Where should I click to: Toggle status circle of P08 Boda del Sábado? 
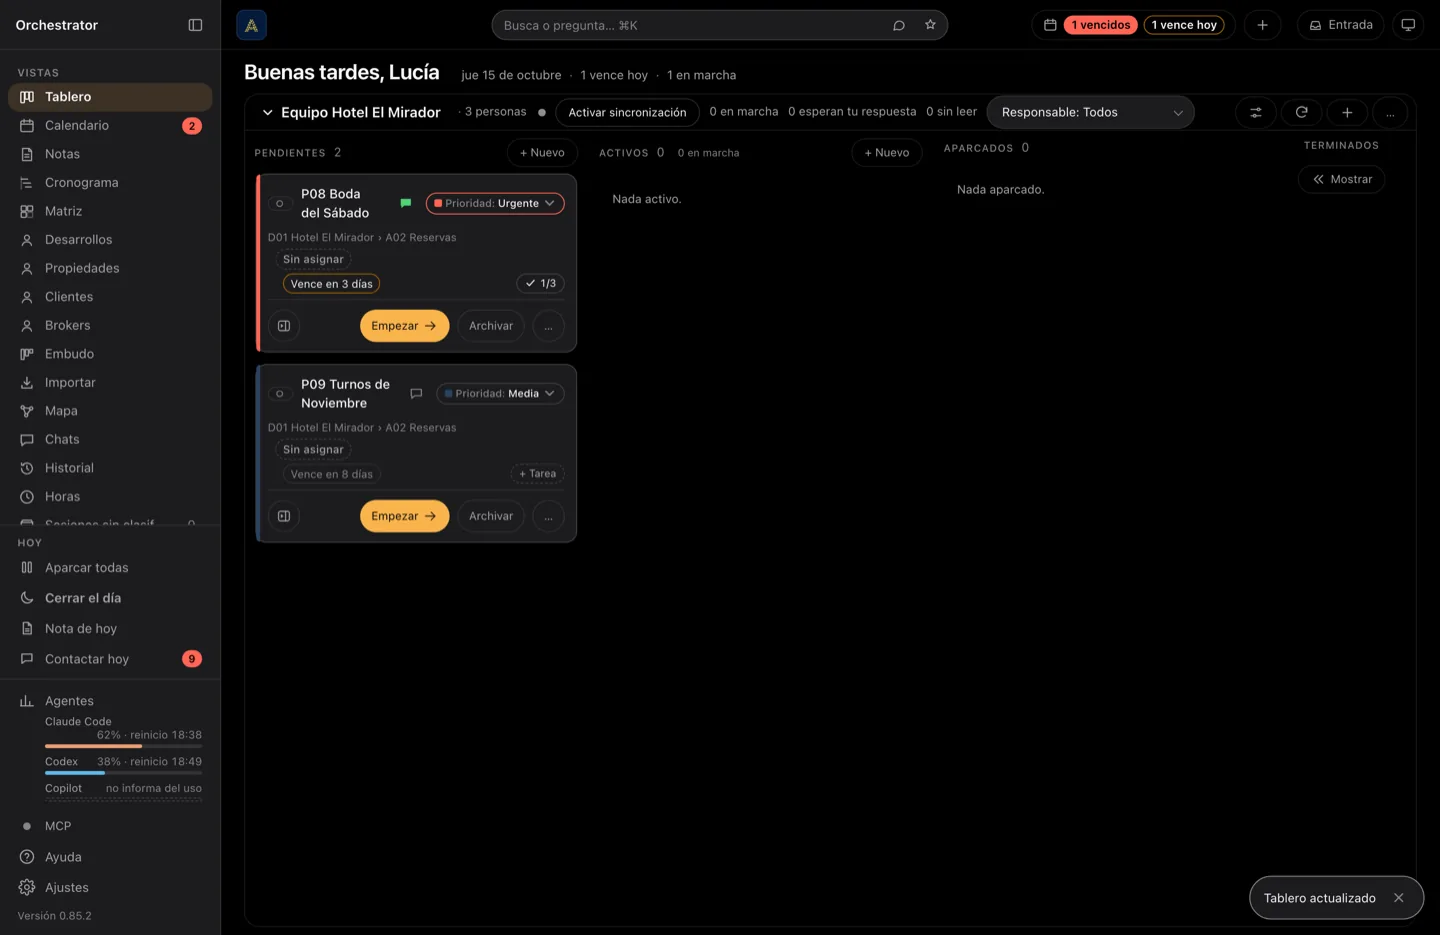click(x=280, y=203)
